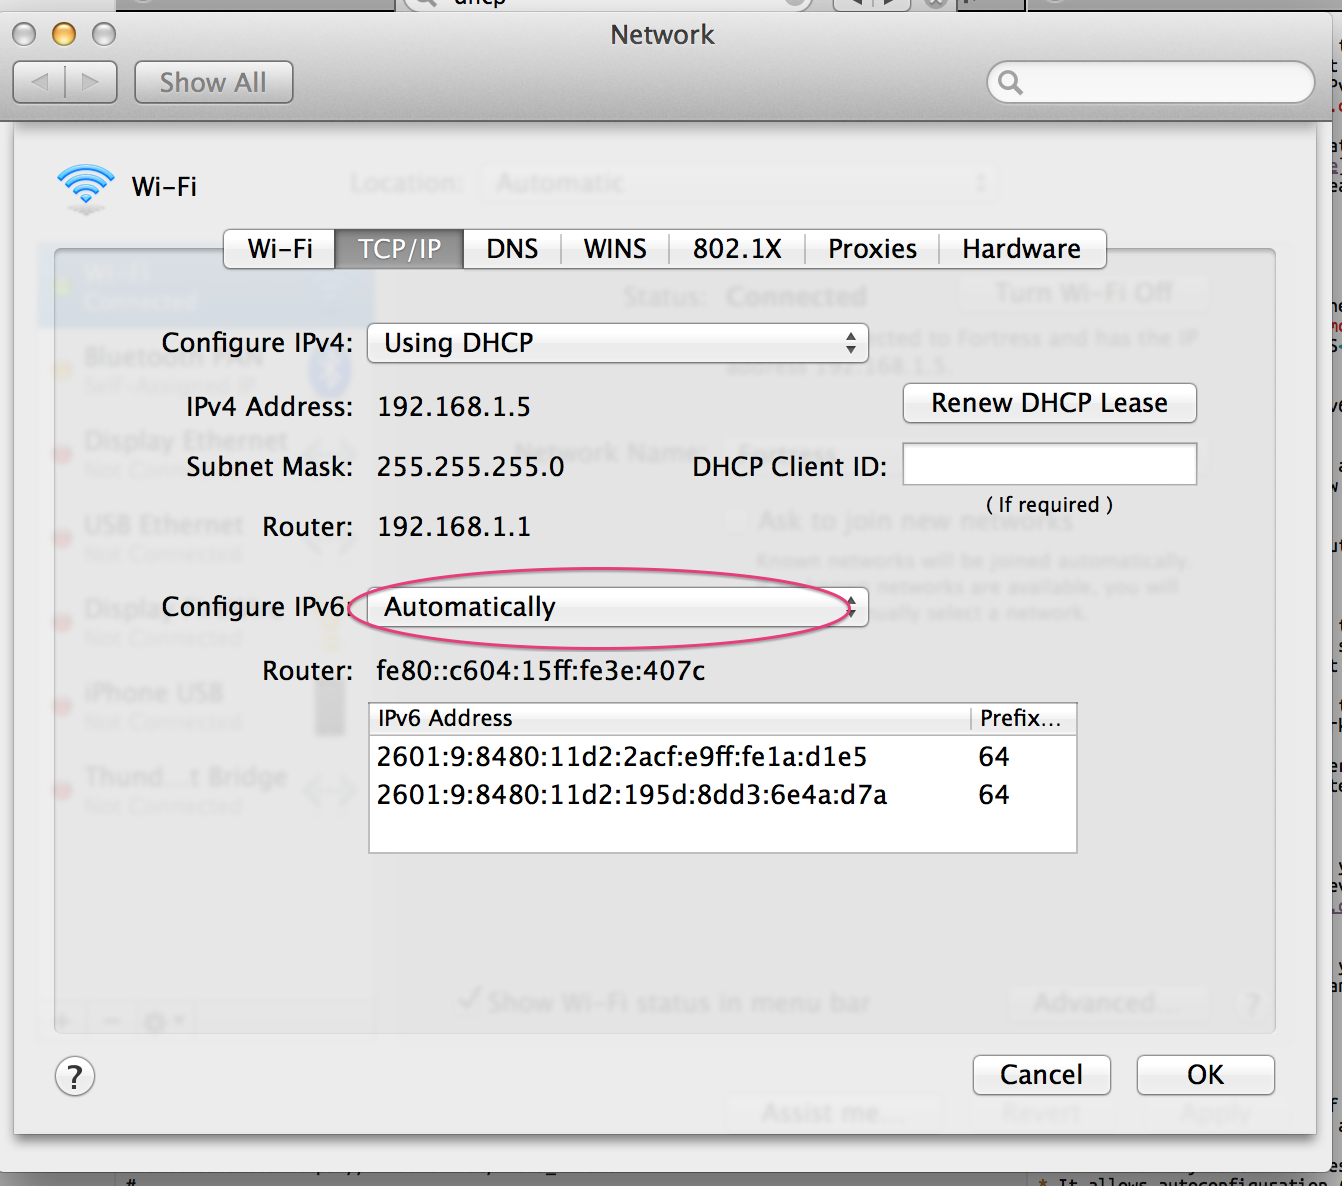Click Renew DHCP Lease
Viewport: 1342px width, 1186px height.
[1049, 403]
